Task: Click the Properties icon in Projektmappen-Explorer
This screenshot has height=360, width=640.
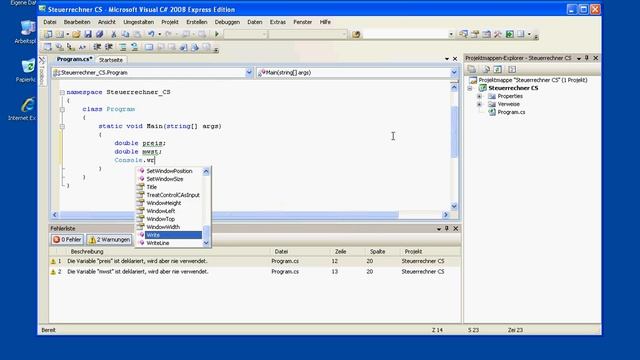Action: (x=472, y=69)
